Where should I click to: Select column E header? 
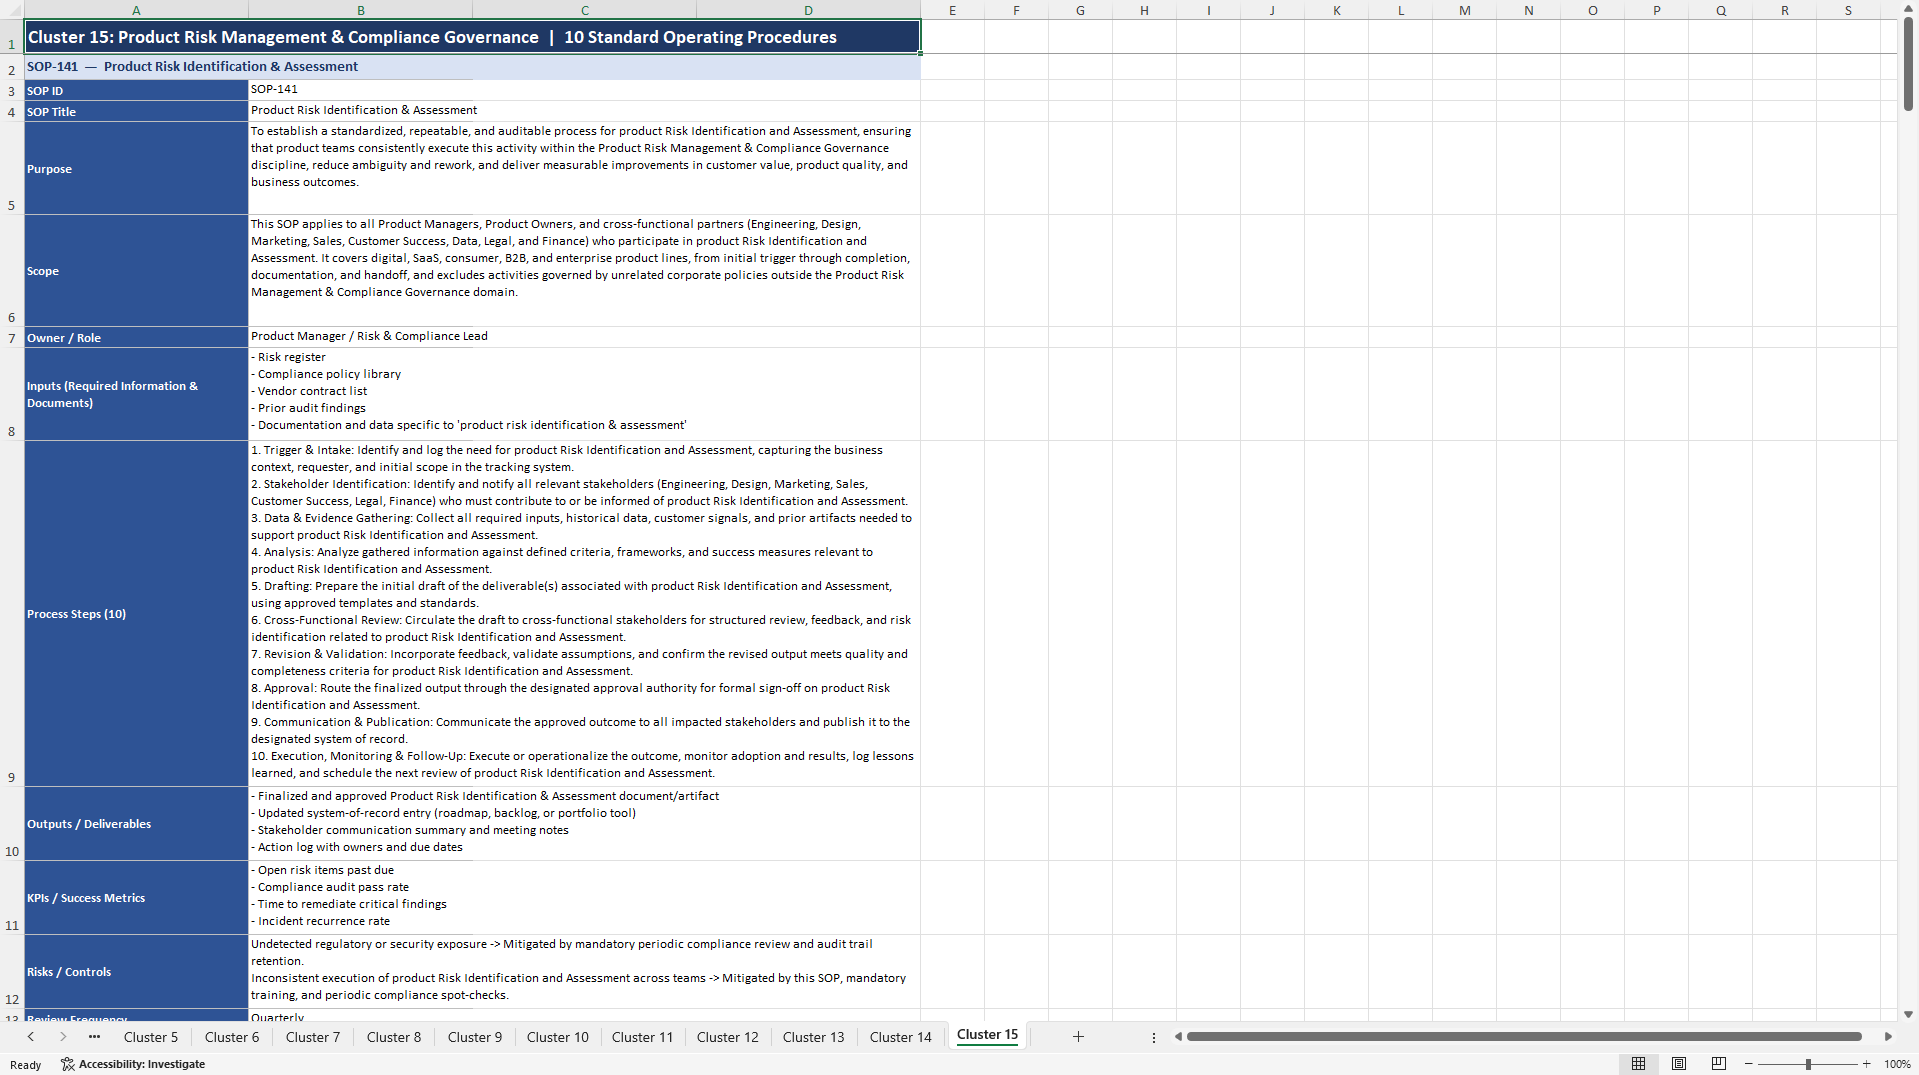pos(952,10)
